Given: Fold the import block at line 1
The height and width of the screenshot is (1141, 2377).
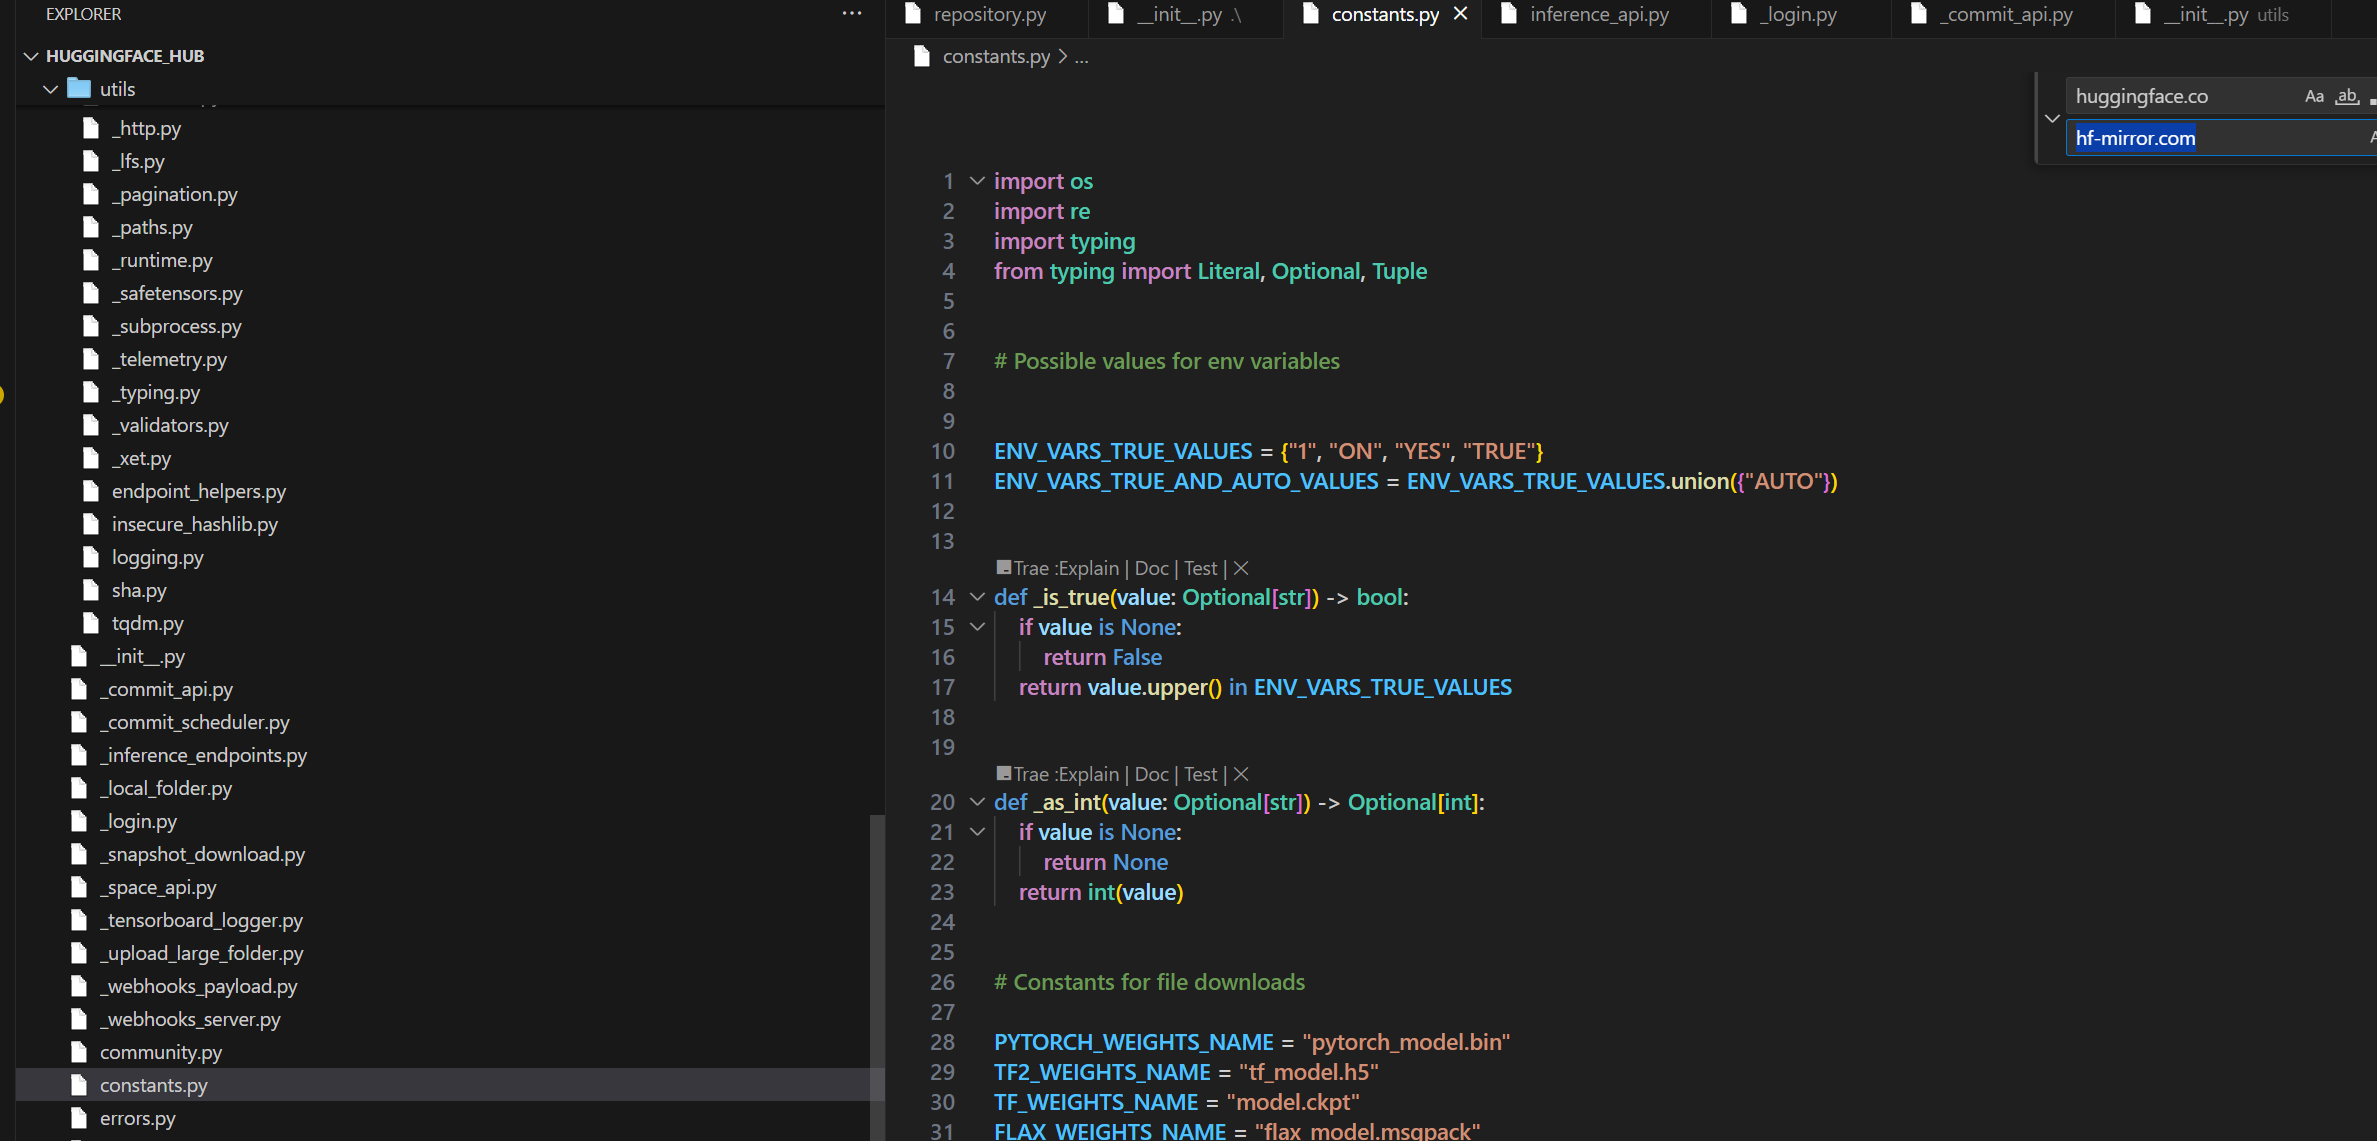Looking at the screenshot, I should pyautogui.click(x=977, y=181).
